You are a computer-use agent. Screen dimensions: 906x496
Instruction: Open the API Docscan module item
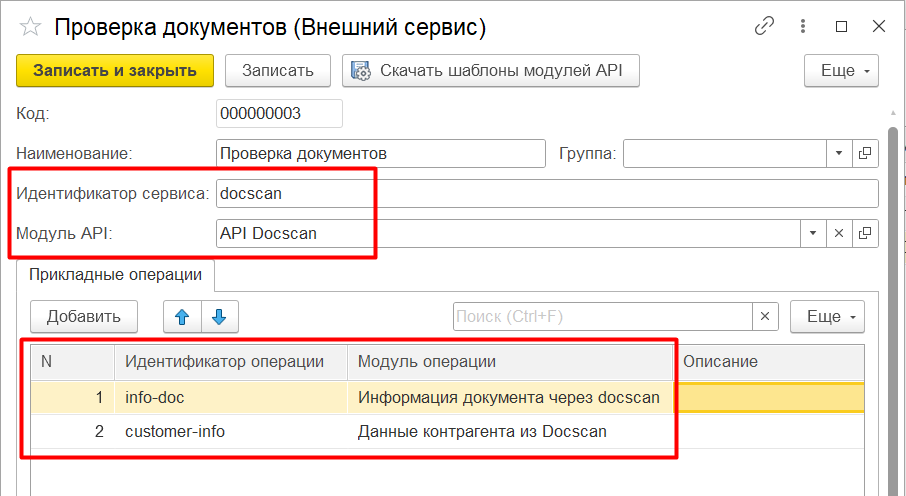[865, 233]
